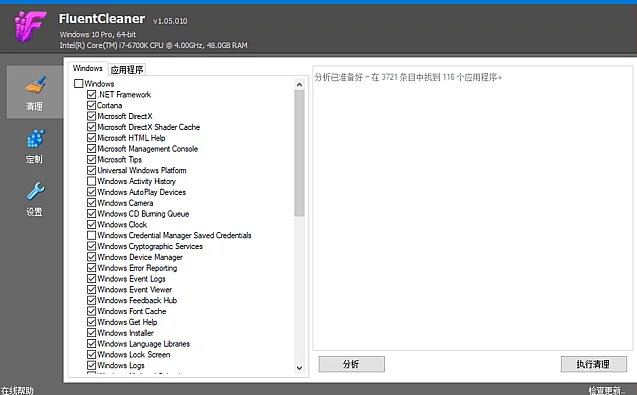Click the Intel Core i7-6700K CPU info text

pos(153,46)
